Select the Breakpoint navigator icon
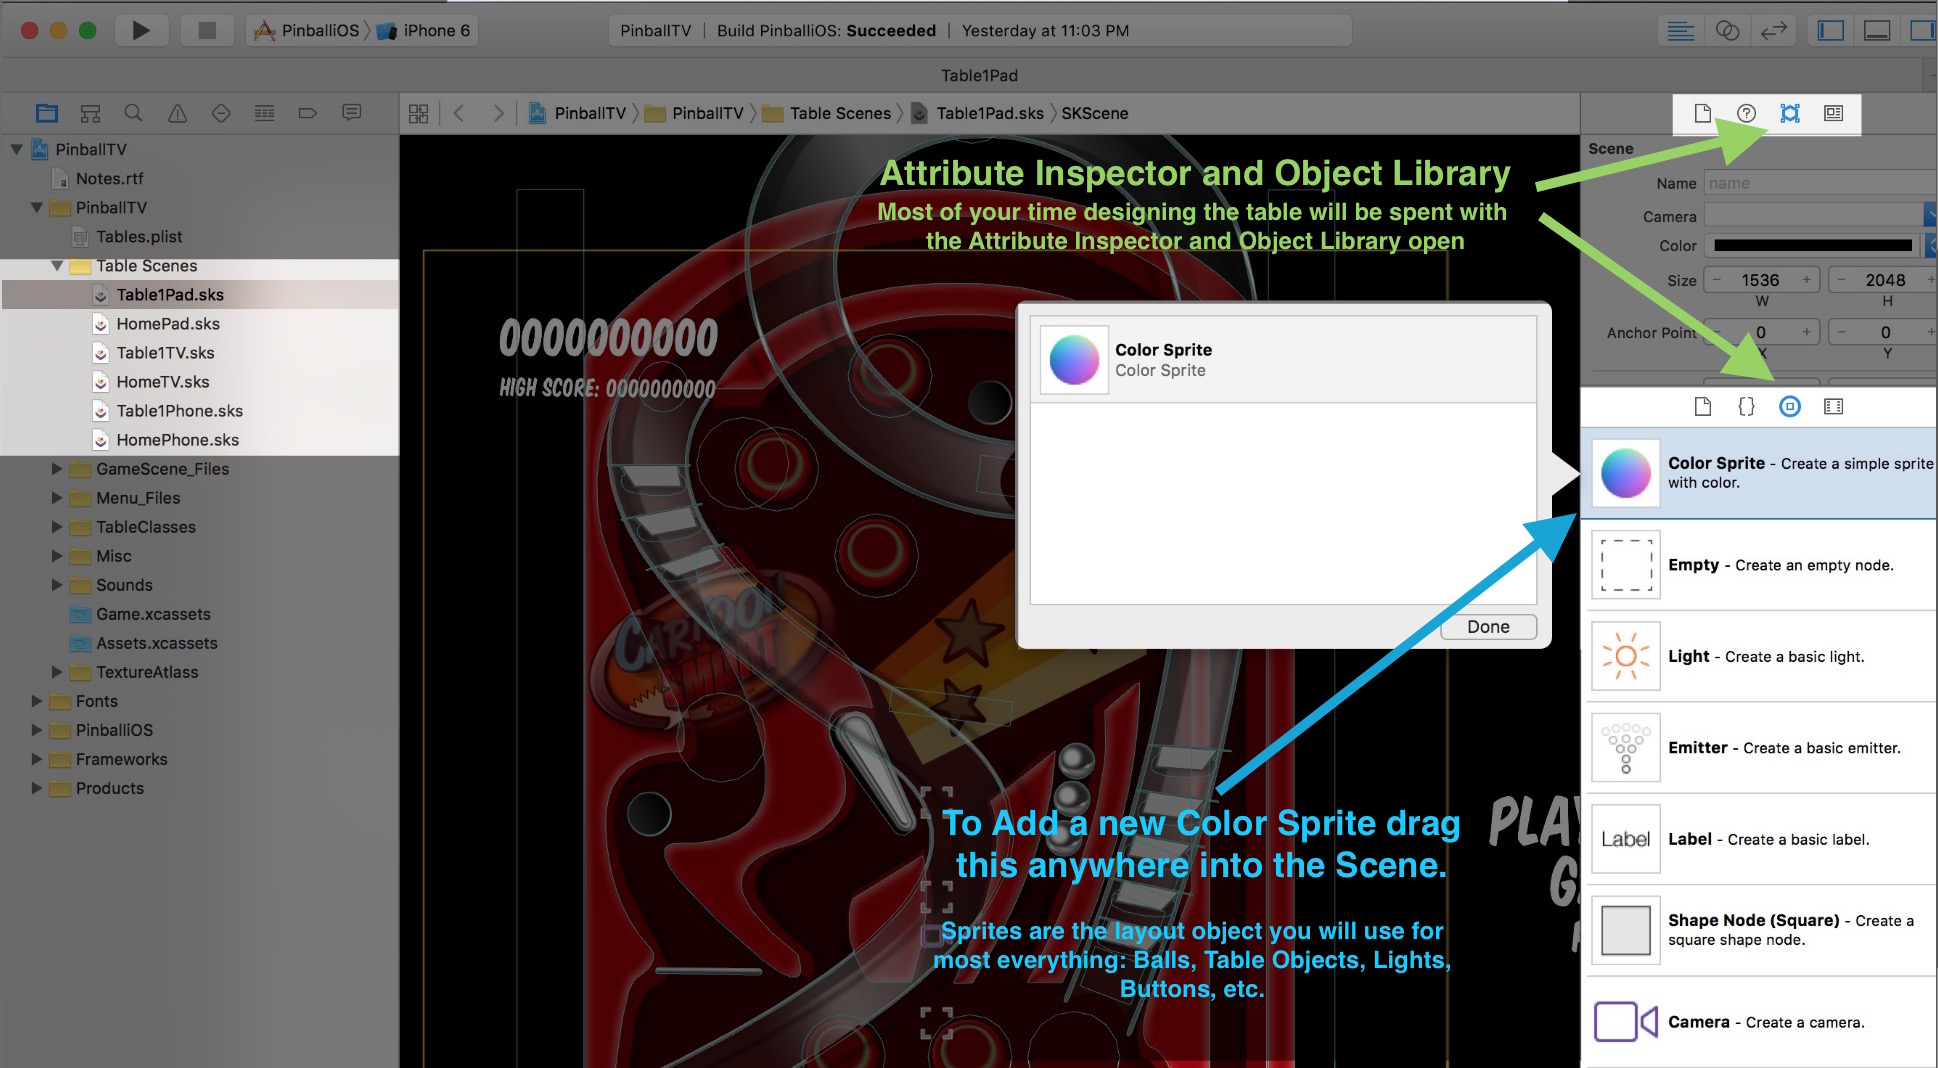 click(x=306, y=113)
